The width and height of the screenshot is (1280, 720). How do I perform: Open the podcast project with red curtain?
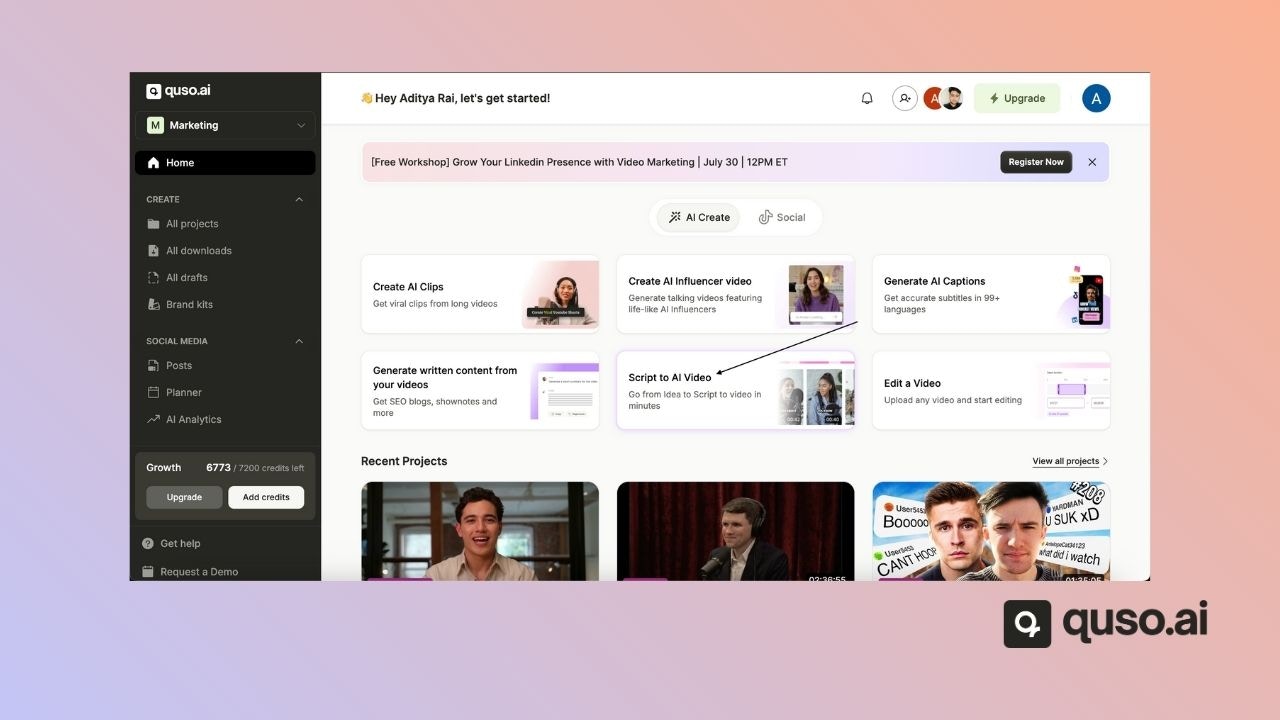736,531
